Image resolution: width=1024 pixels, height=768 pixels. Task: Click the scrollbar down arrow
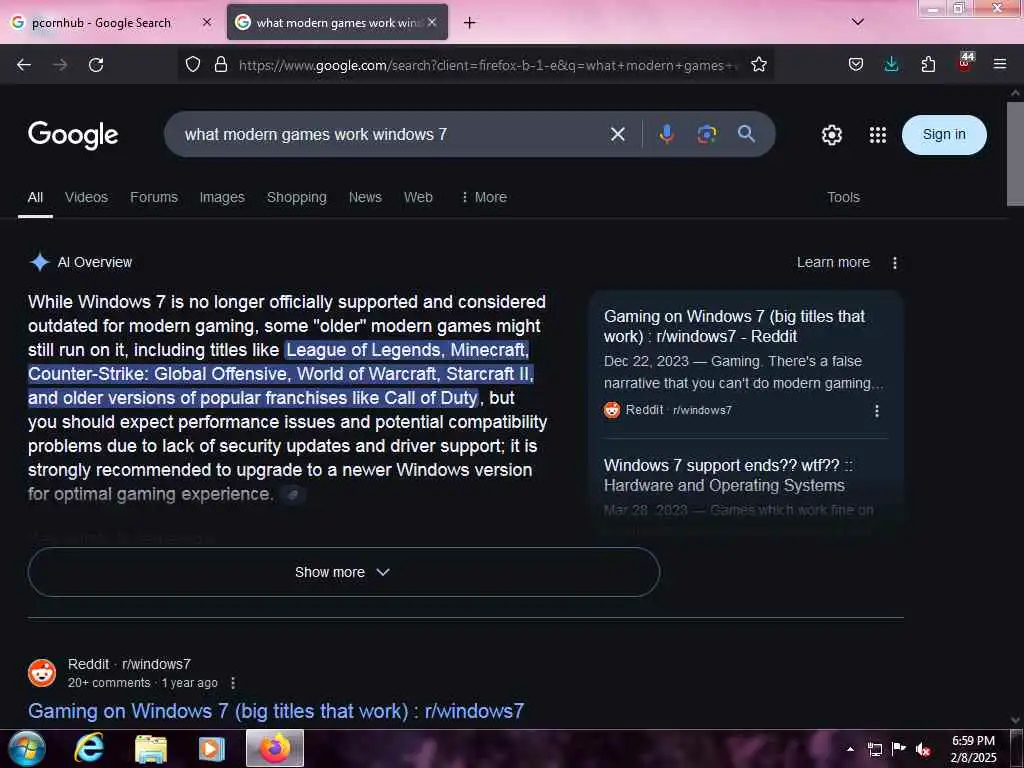(1015, 720)
